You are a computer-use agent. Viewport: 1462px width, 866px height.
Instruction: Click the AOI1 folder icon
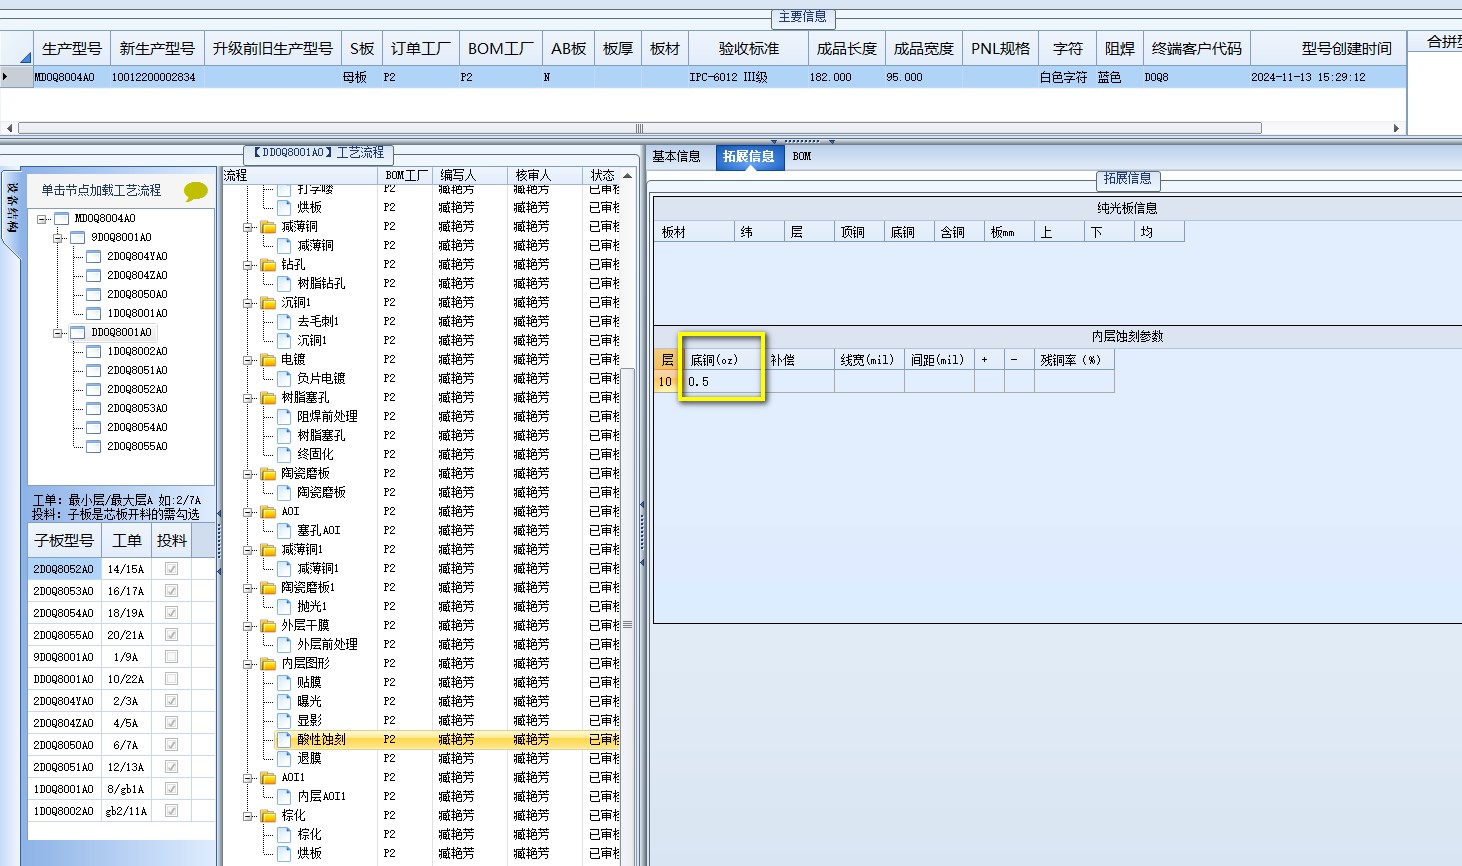coord(268,778)
